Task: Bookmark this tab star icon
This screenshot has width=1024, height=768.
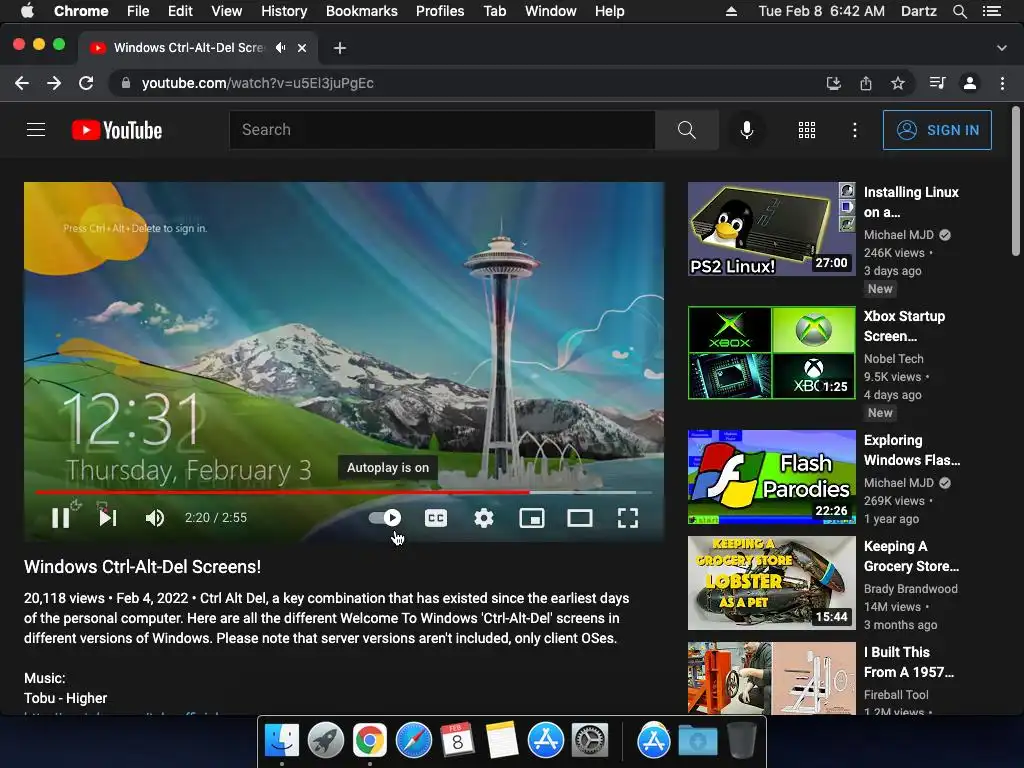Action: pos(898,83)
